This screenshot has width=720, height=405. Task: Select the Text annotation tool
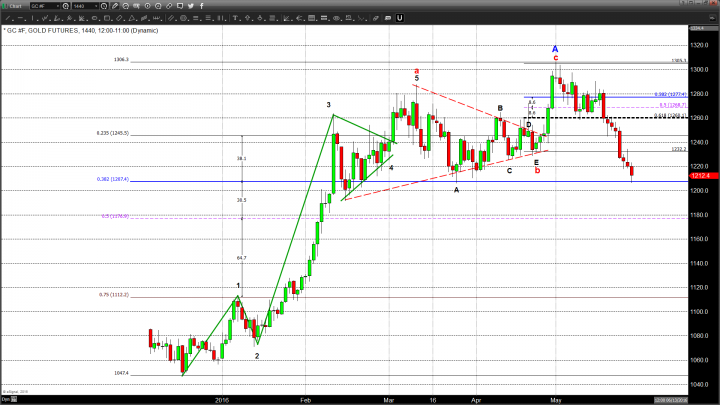point(235,18)
